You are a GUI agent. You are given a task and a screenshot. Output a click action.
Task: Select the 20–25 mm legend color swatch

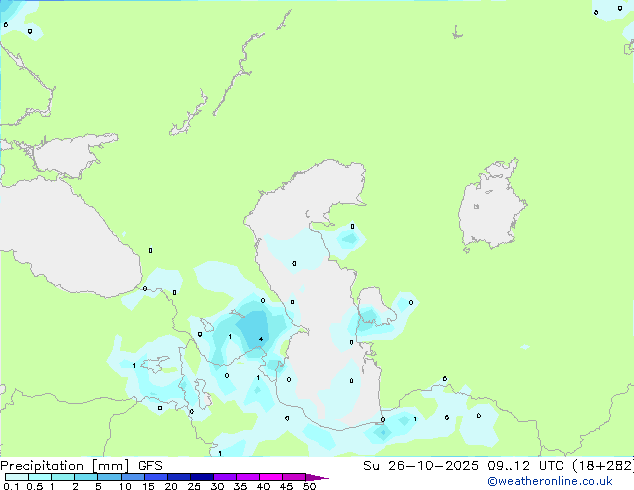178,477
